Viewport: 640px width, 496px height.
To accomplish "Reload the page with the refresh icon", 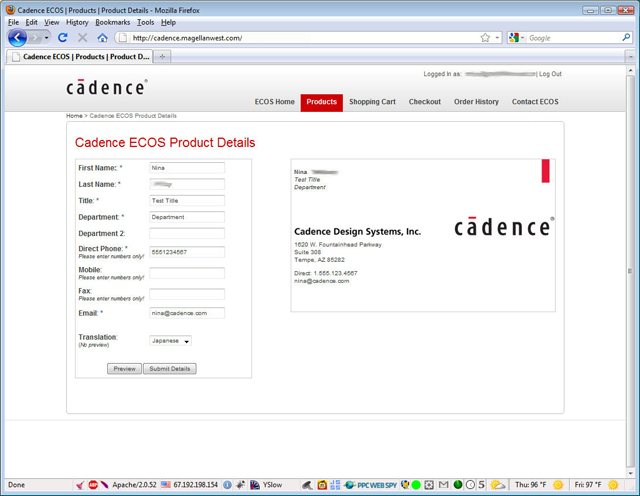I will (x=62, y=38).
